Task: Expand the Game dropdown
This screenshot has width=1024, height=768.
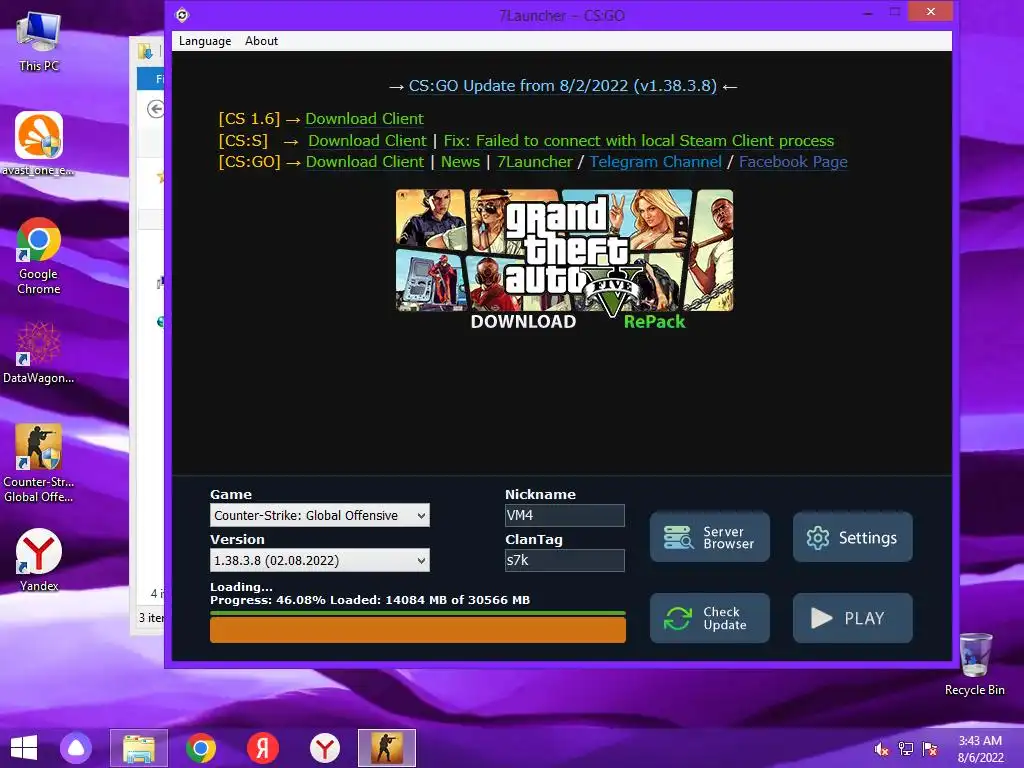Action: pos(320,515)
